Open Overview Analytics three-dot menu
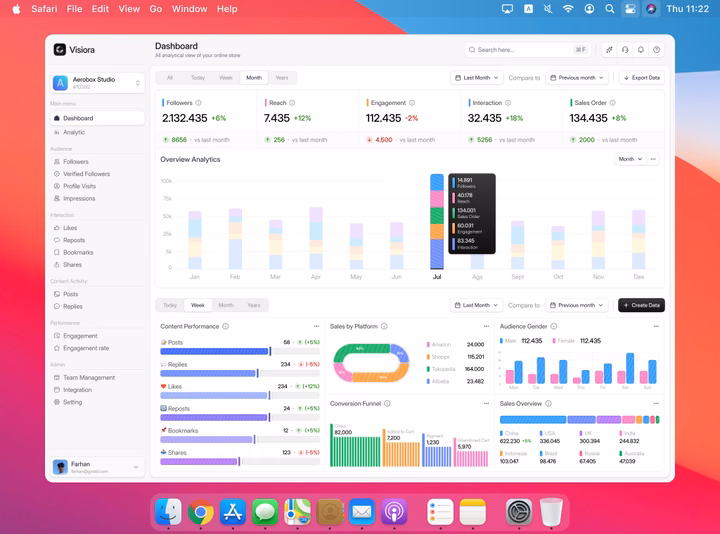 point(653,159)
